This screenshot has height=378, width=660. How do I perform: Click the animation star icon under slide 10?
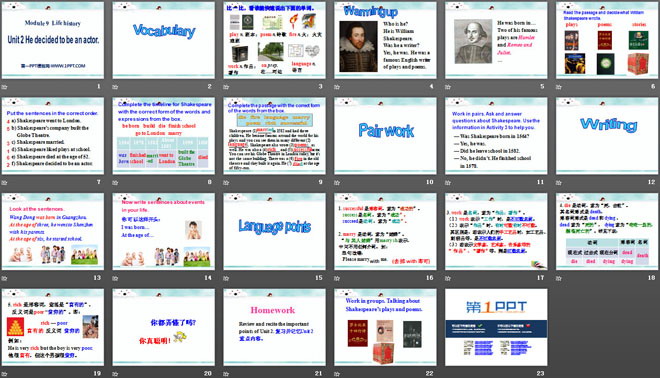click(x=337, y=182)
